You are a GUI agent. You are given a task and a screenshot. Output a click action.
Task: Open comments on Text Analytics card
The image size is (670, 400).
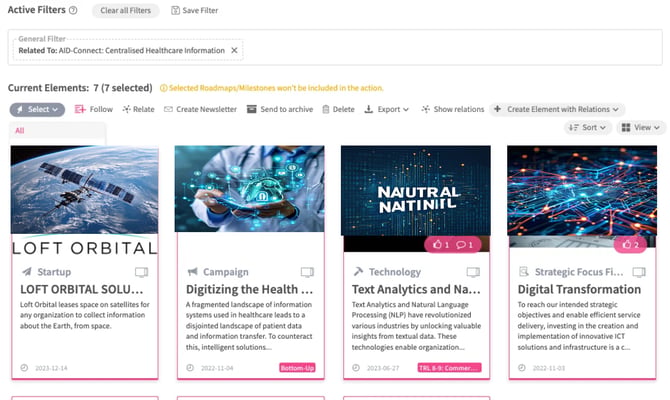pyautogui.click(x=464, y=244)
